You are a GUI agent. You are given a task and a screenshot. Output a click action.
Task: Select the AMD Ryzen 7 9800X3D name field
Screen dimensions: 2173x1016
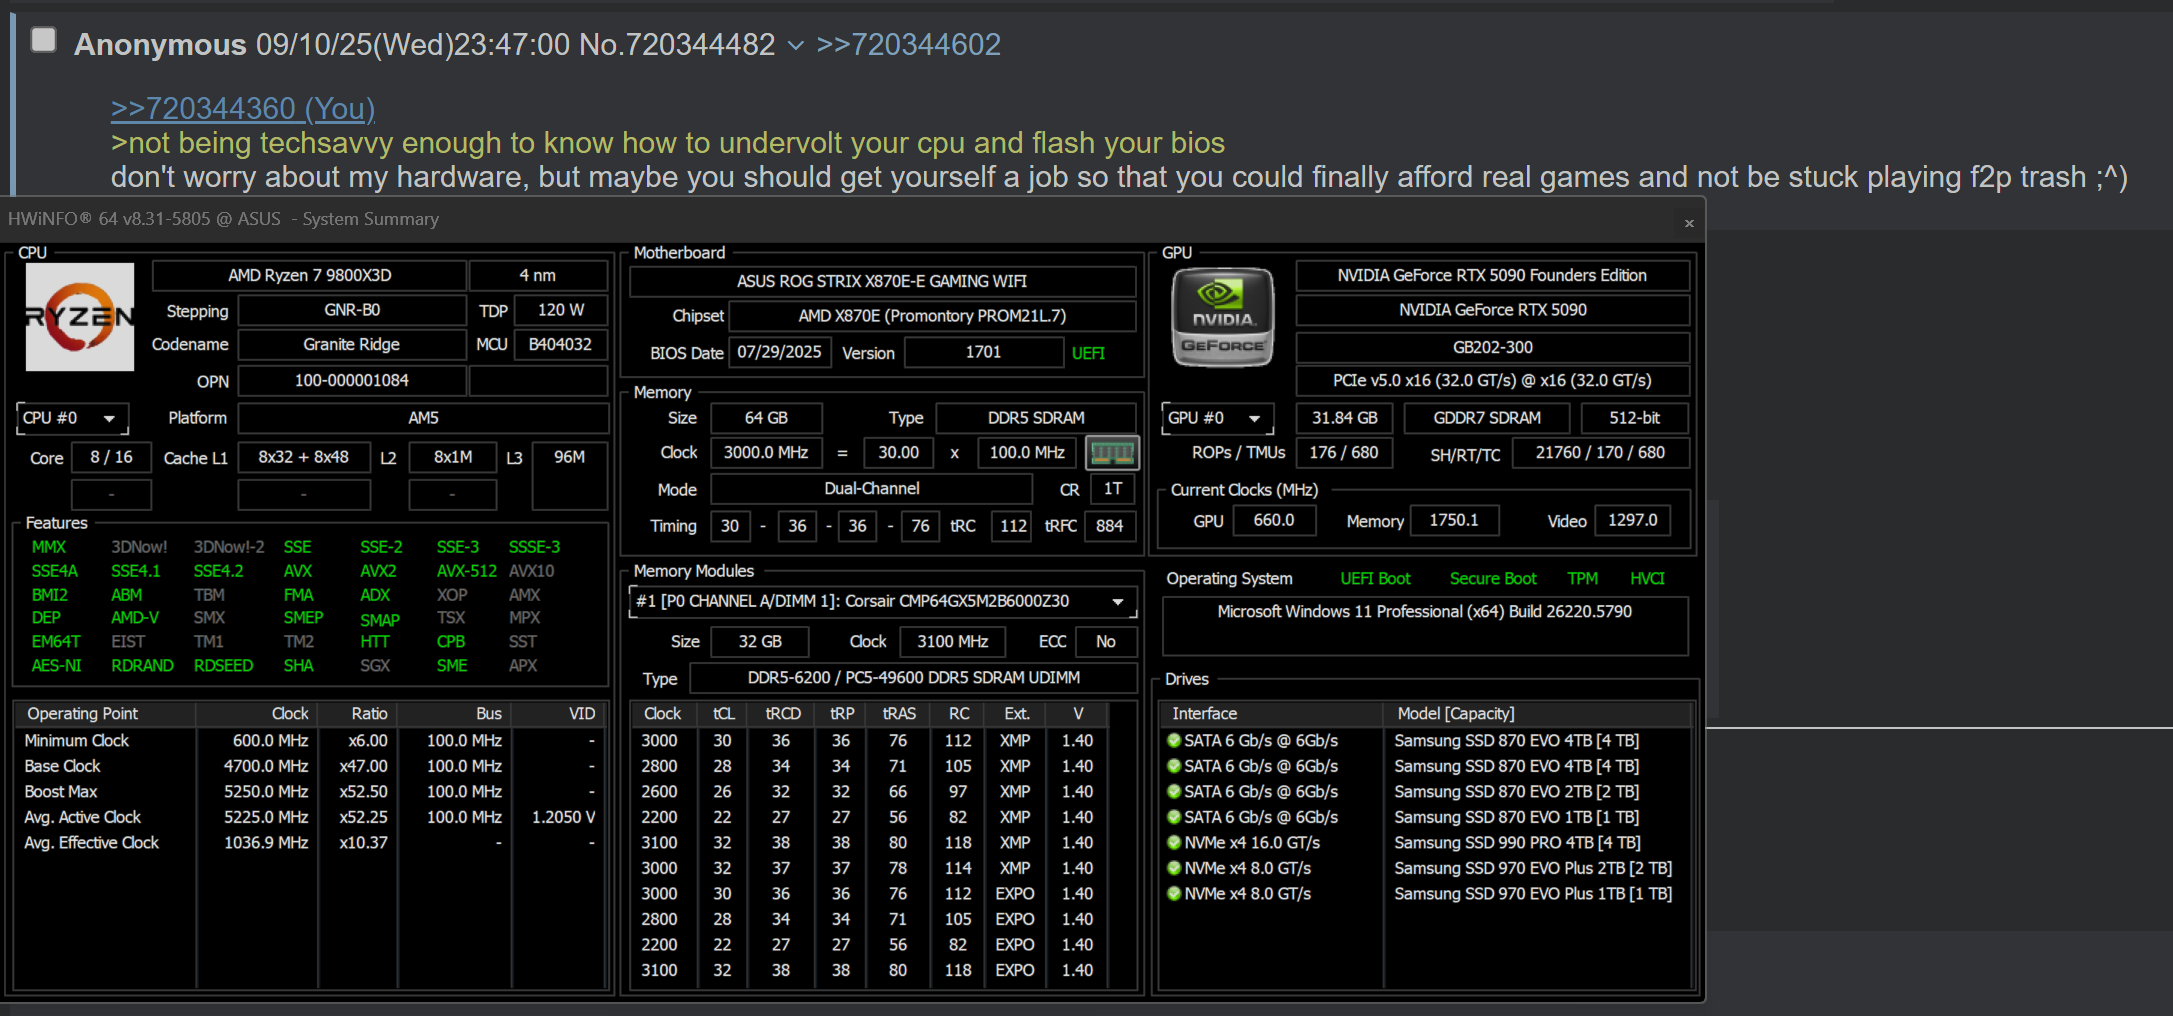pos(310,275)
